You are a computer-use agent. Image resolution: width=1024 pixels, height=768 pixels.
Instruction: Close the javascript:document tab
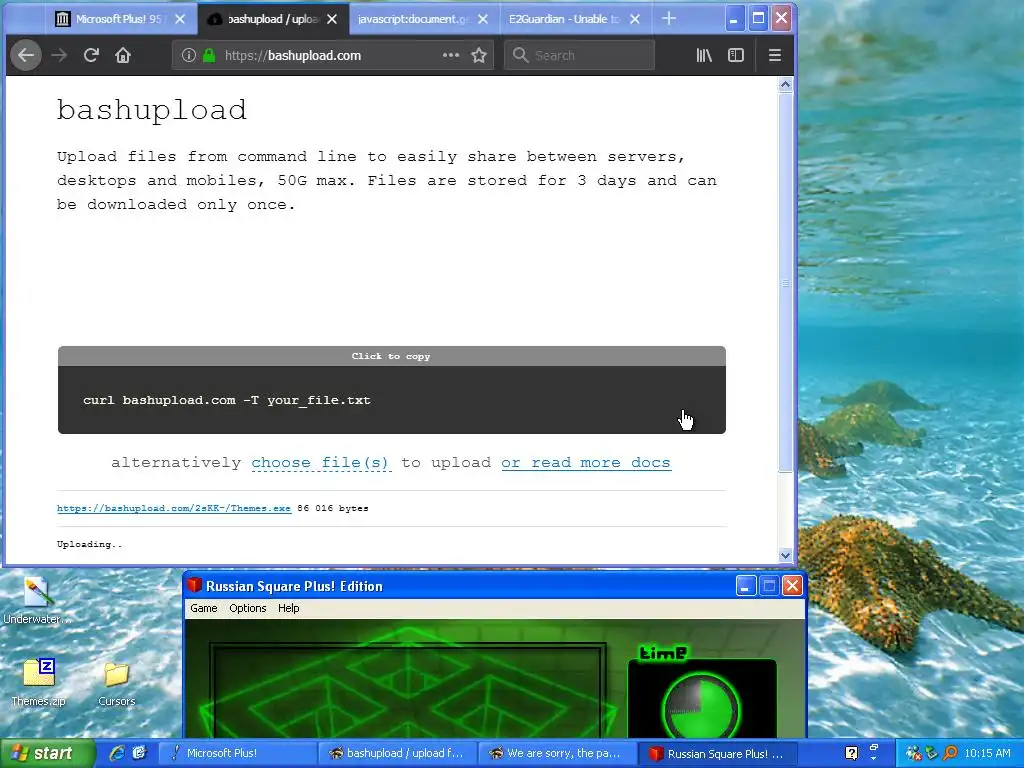point(483,19)
